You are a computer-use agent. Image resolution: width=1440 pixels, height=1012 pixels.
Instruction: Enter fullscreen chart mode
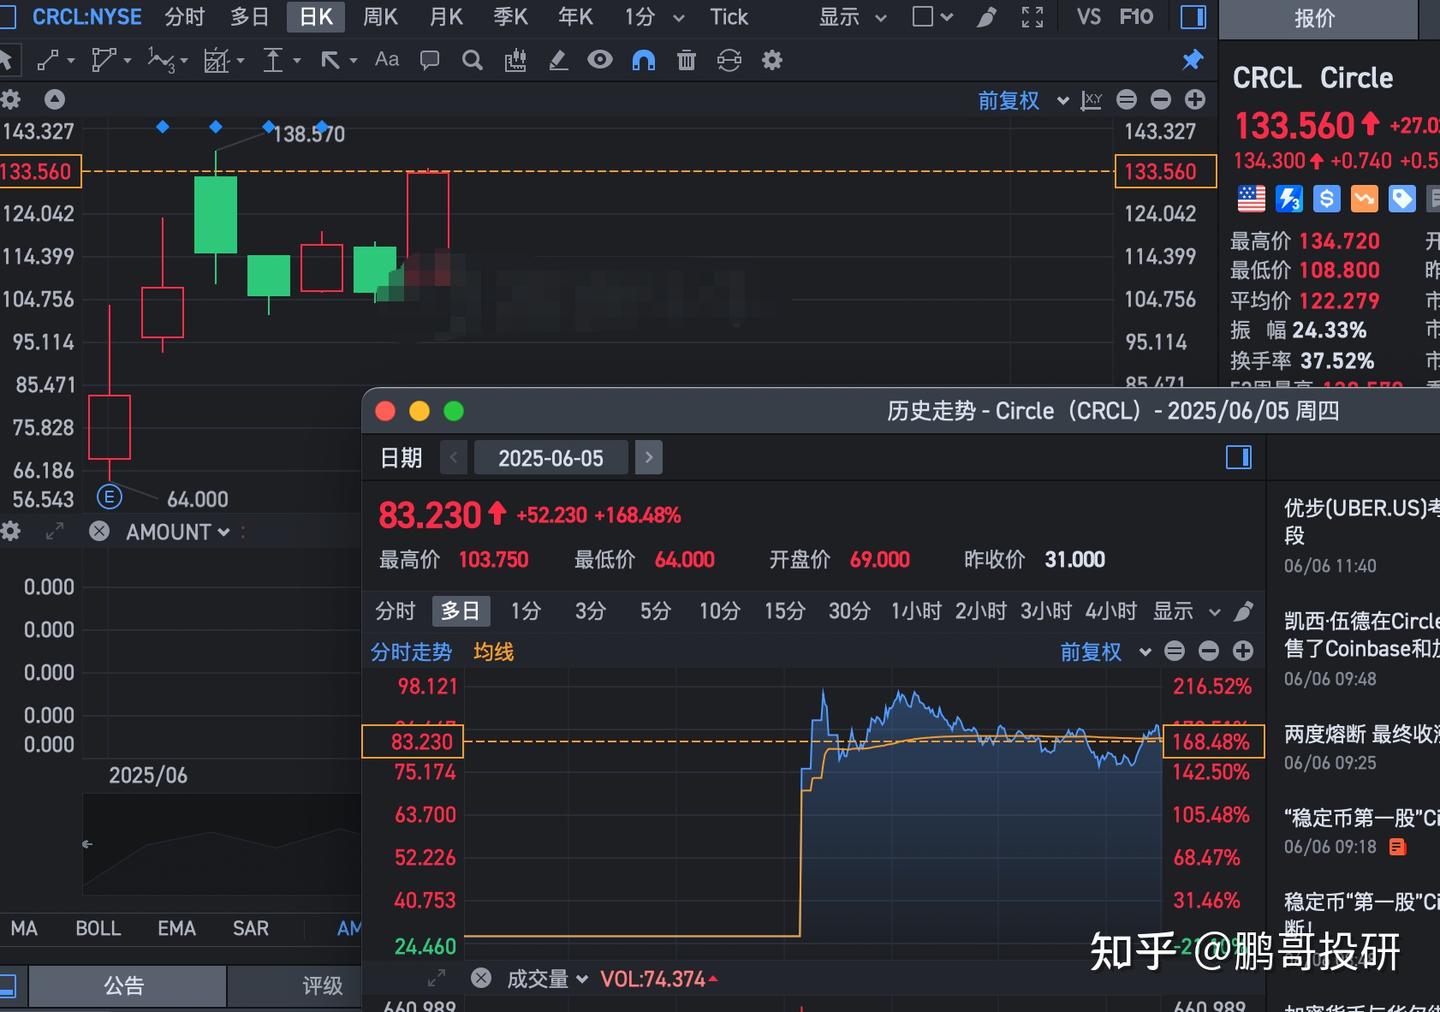click(1033, 17)
